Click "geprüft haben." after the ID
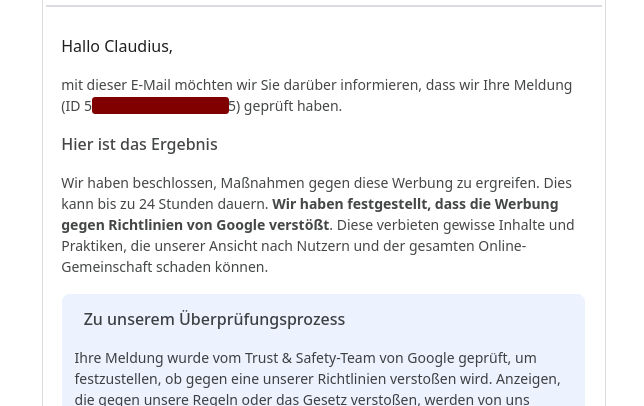 pos(292,106)
